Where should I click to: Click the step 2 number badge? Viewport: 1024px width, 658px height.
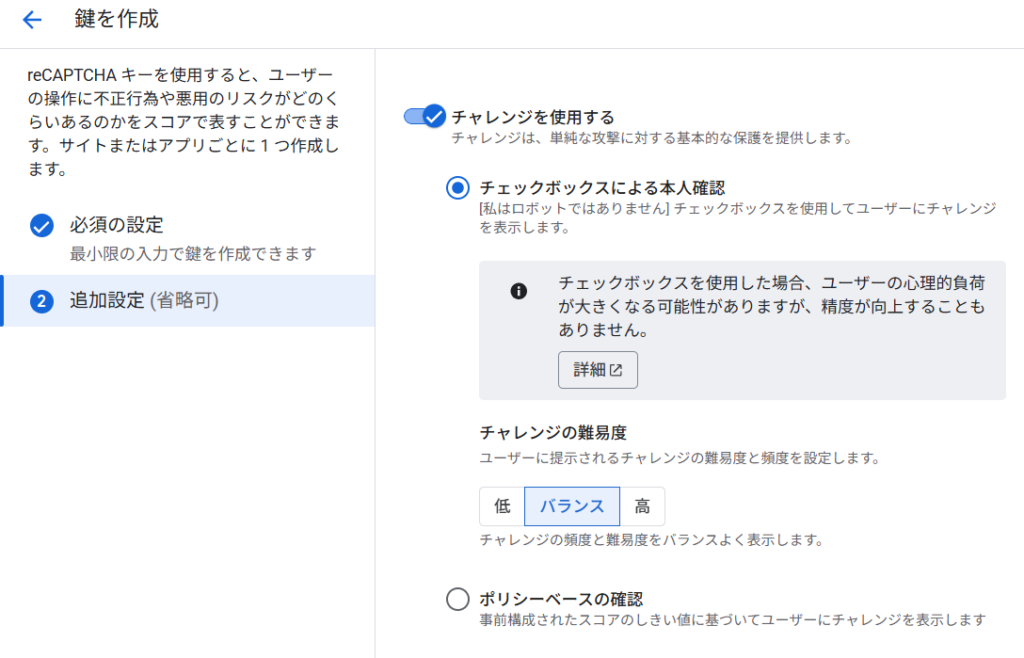point(41,300)
